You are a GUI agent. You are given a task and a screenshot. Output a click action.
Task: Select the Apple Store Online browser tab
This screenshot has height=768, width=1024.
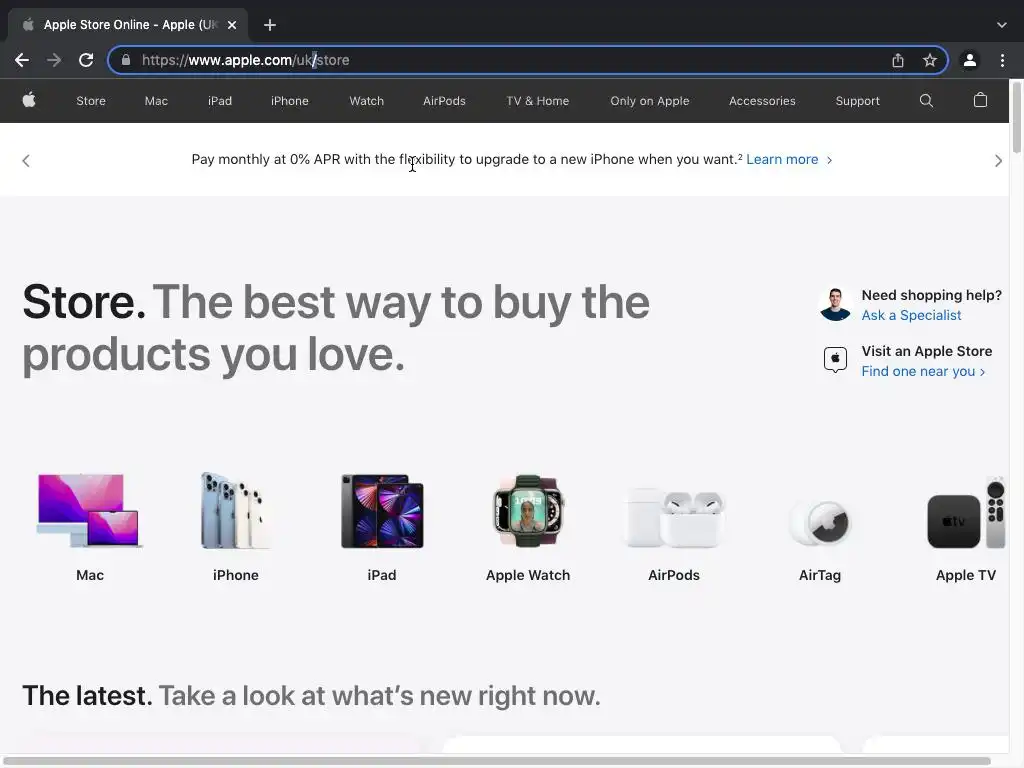coord(127,25)
